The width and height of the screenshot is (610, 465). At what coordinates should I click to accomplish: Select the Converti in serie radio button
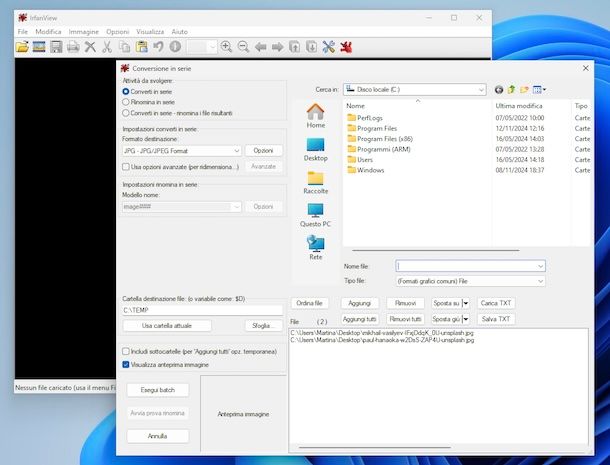[x=126, y=91]
